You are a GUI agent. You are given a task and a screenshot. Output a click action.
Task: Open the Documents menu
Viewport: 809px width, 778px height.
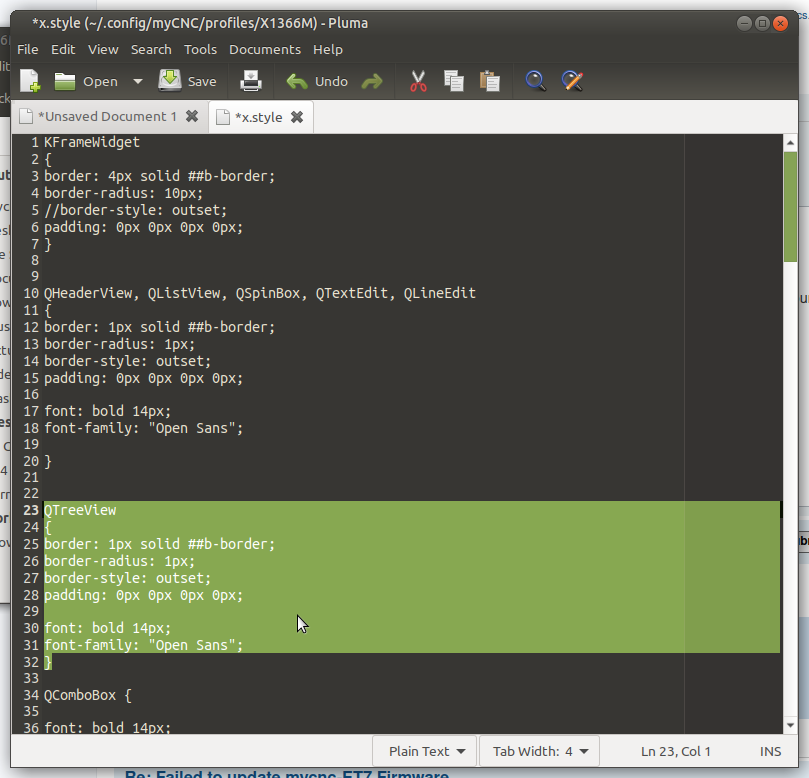pyautogui.click(x=264, y=49)
